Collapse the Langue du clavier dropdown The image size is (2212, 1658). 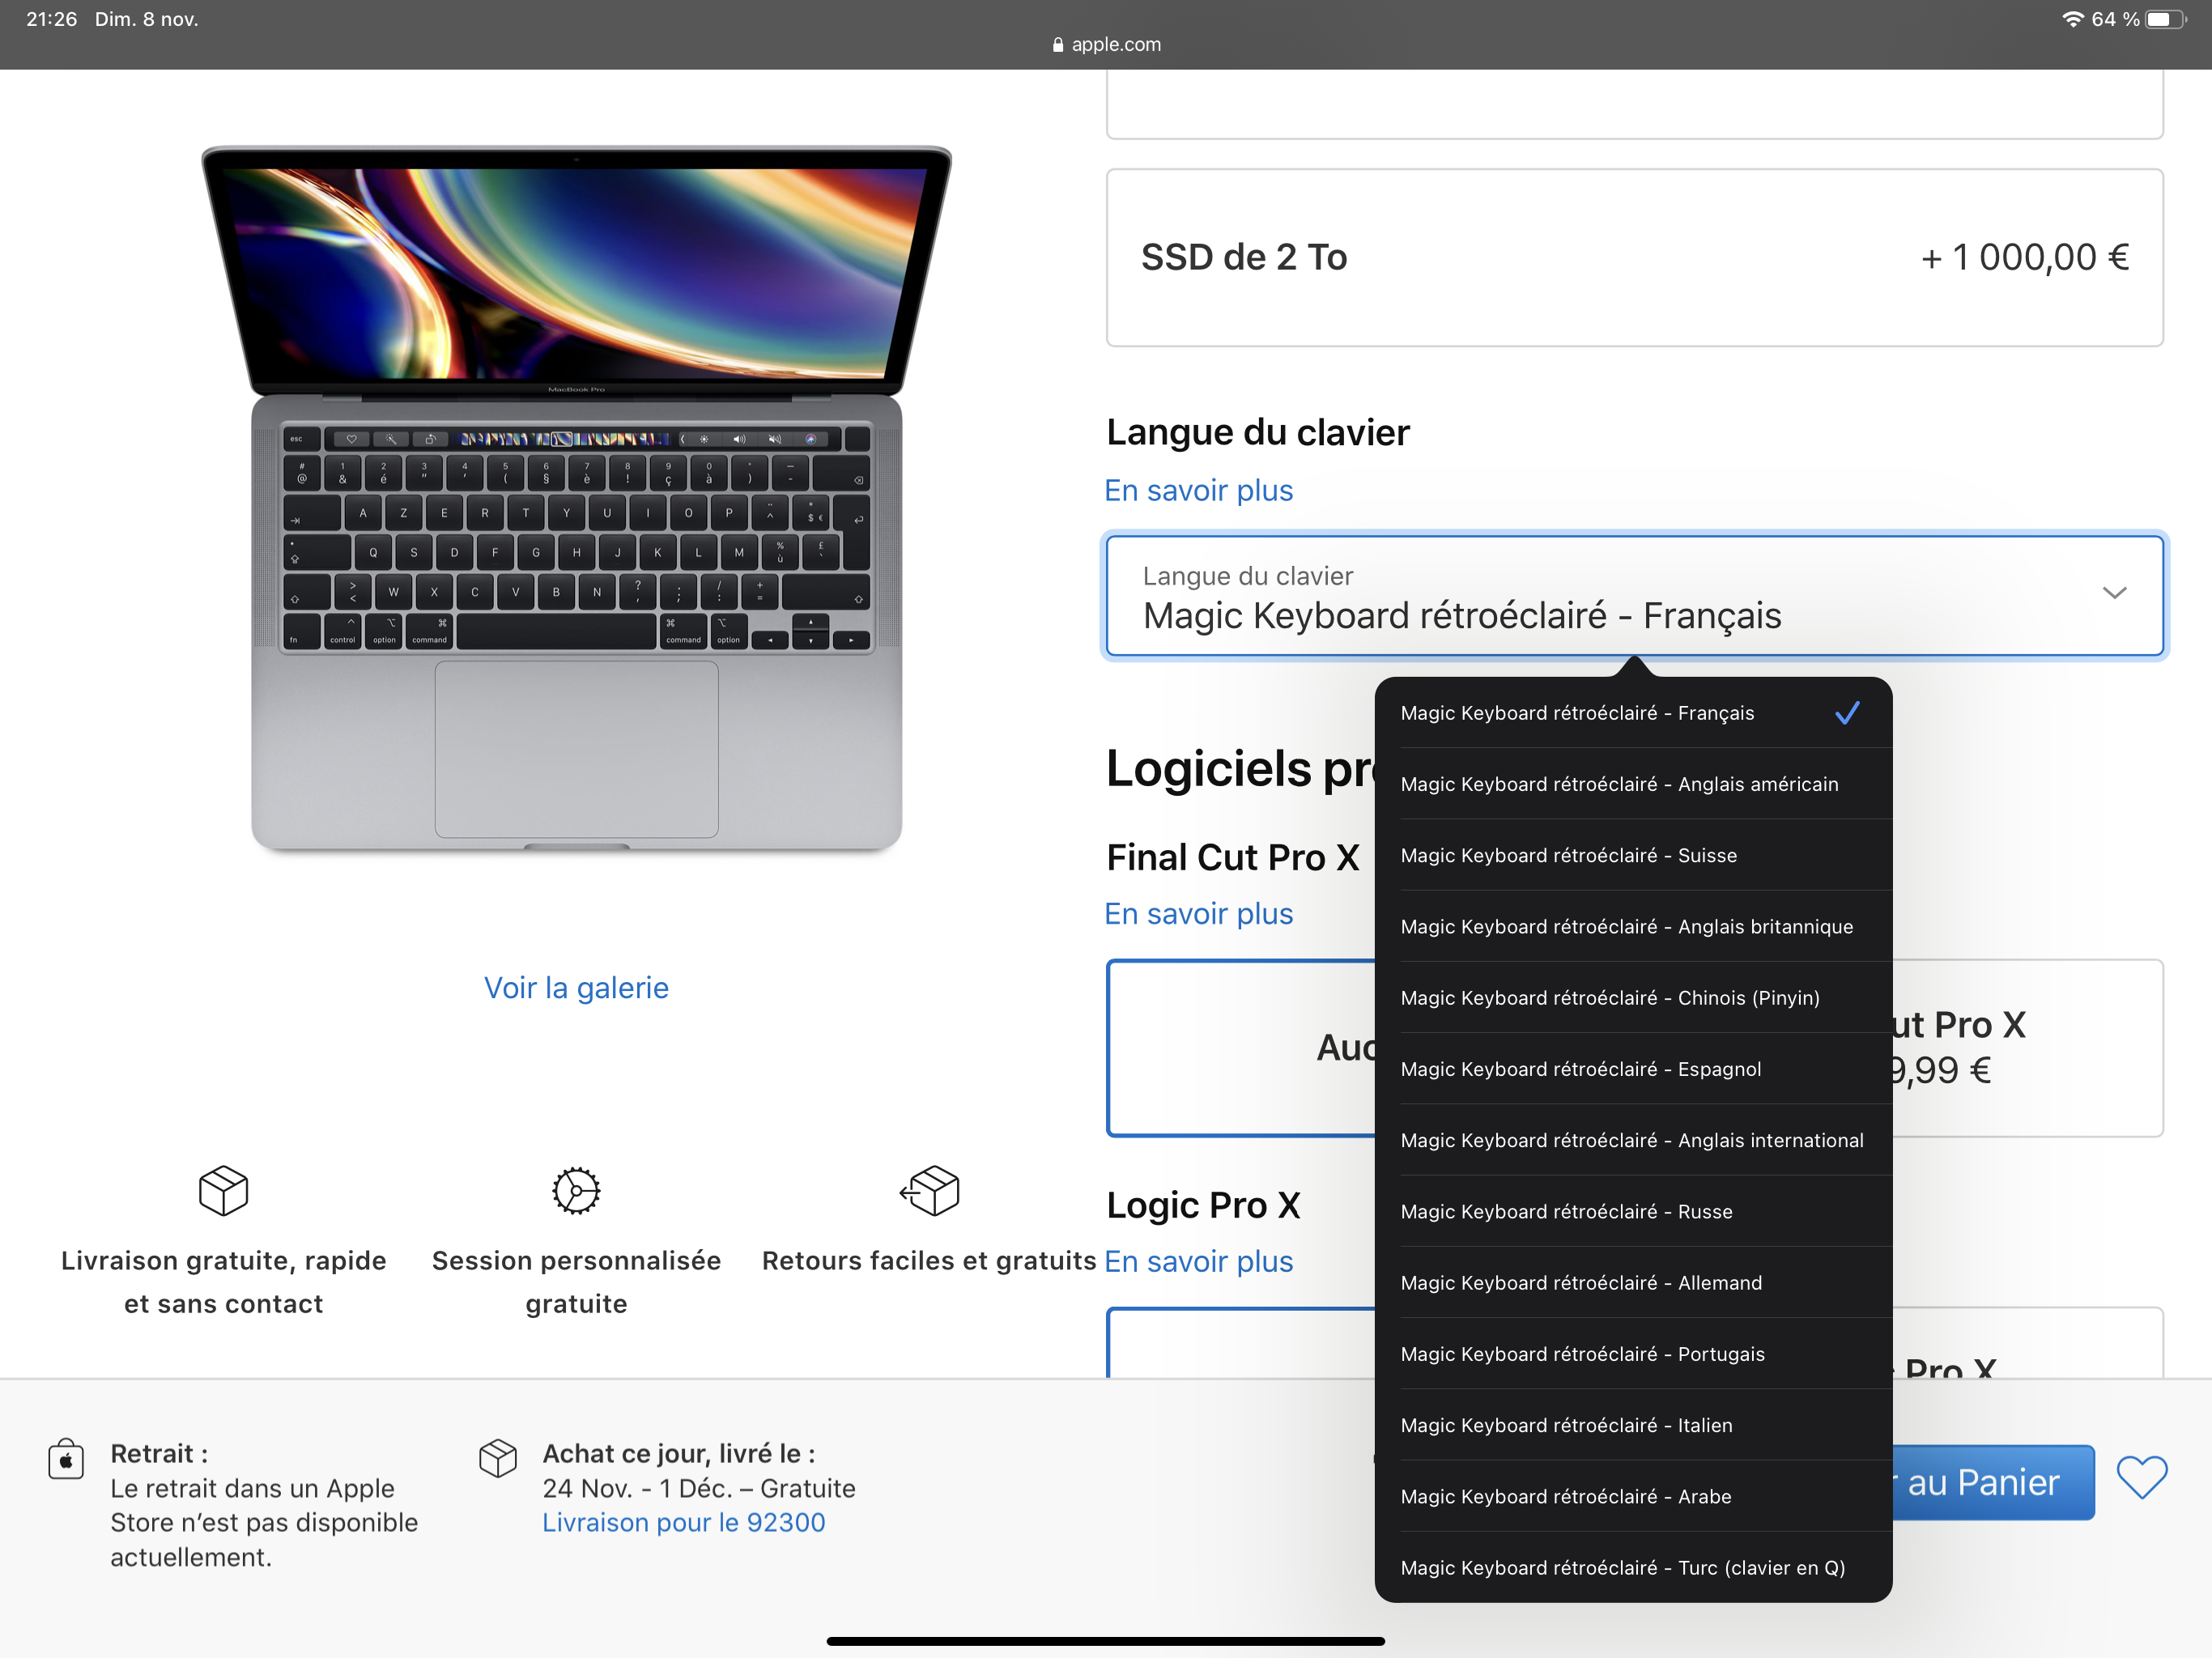click(1600, 597)
